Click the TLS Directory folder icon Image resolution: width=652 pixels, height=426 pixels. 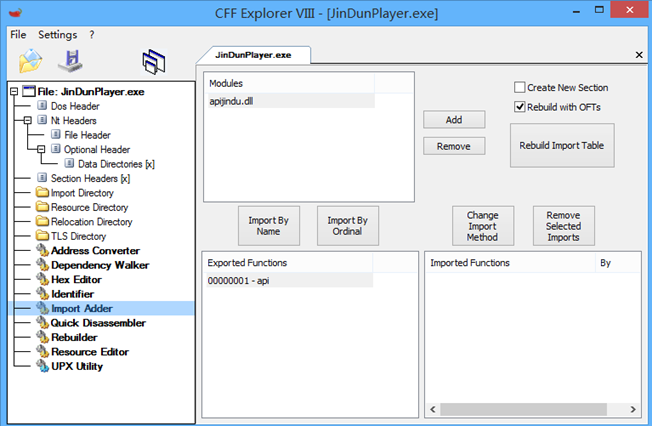click(42, 235)
